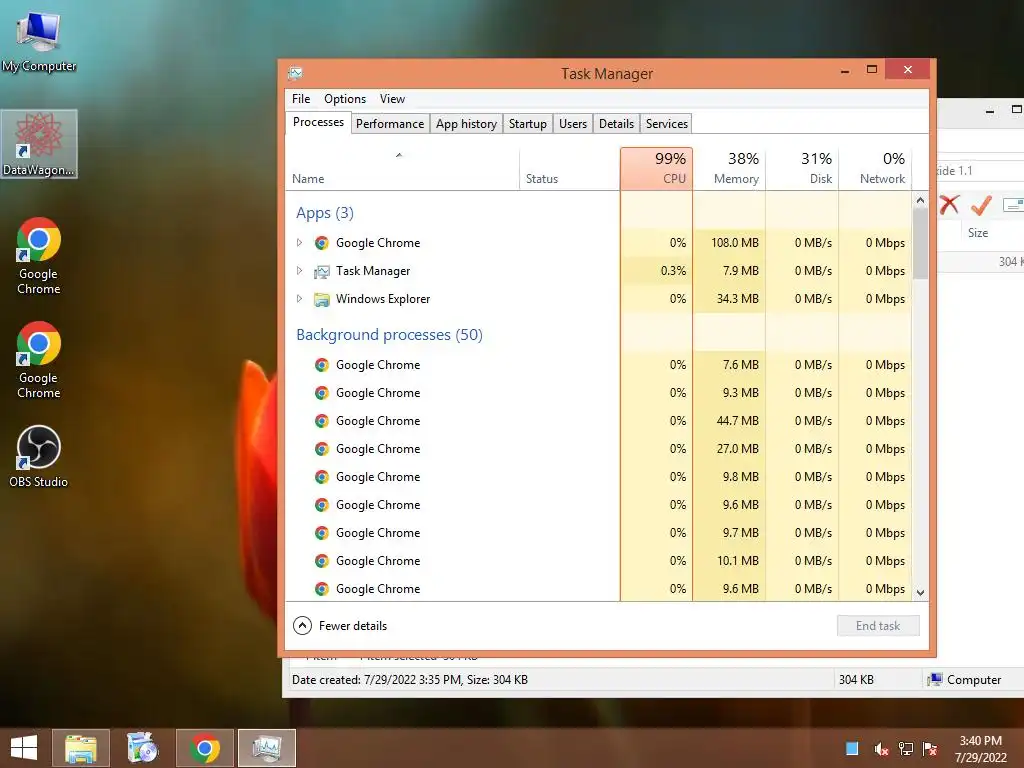Viewport: 1024px width, 768px height.
Task: Open File Explorer from the taskbar
Action: click(81, 748)
